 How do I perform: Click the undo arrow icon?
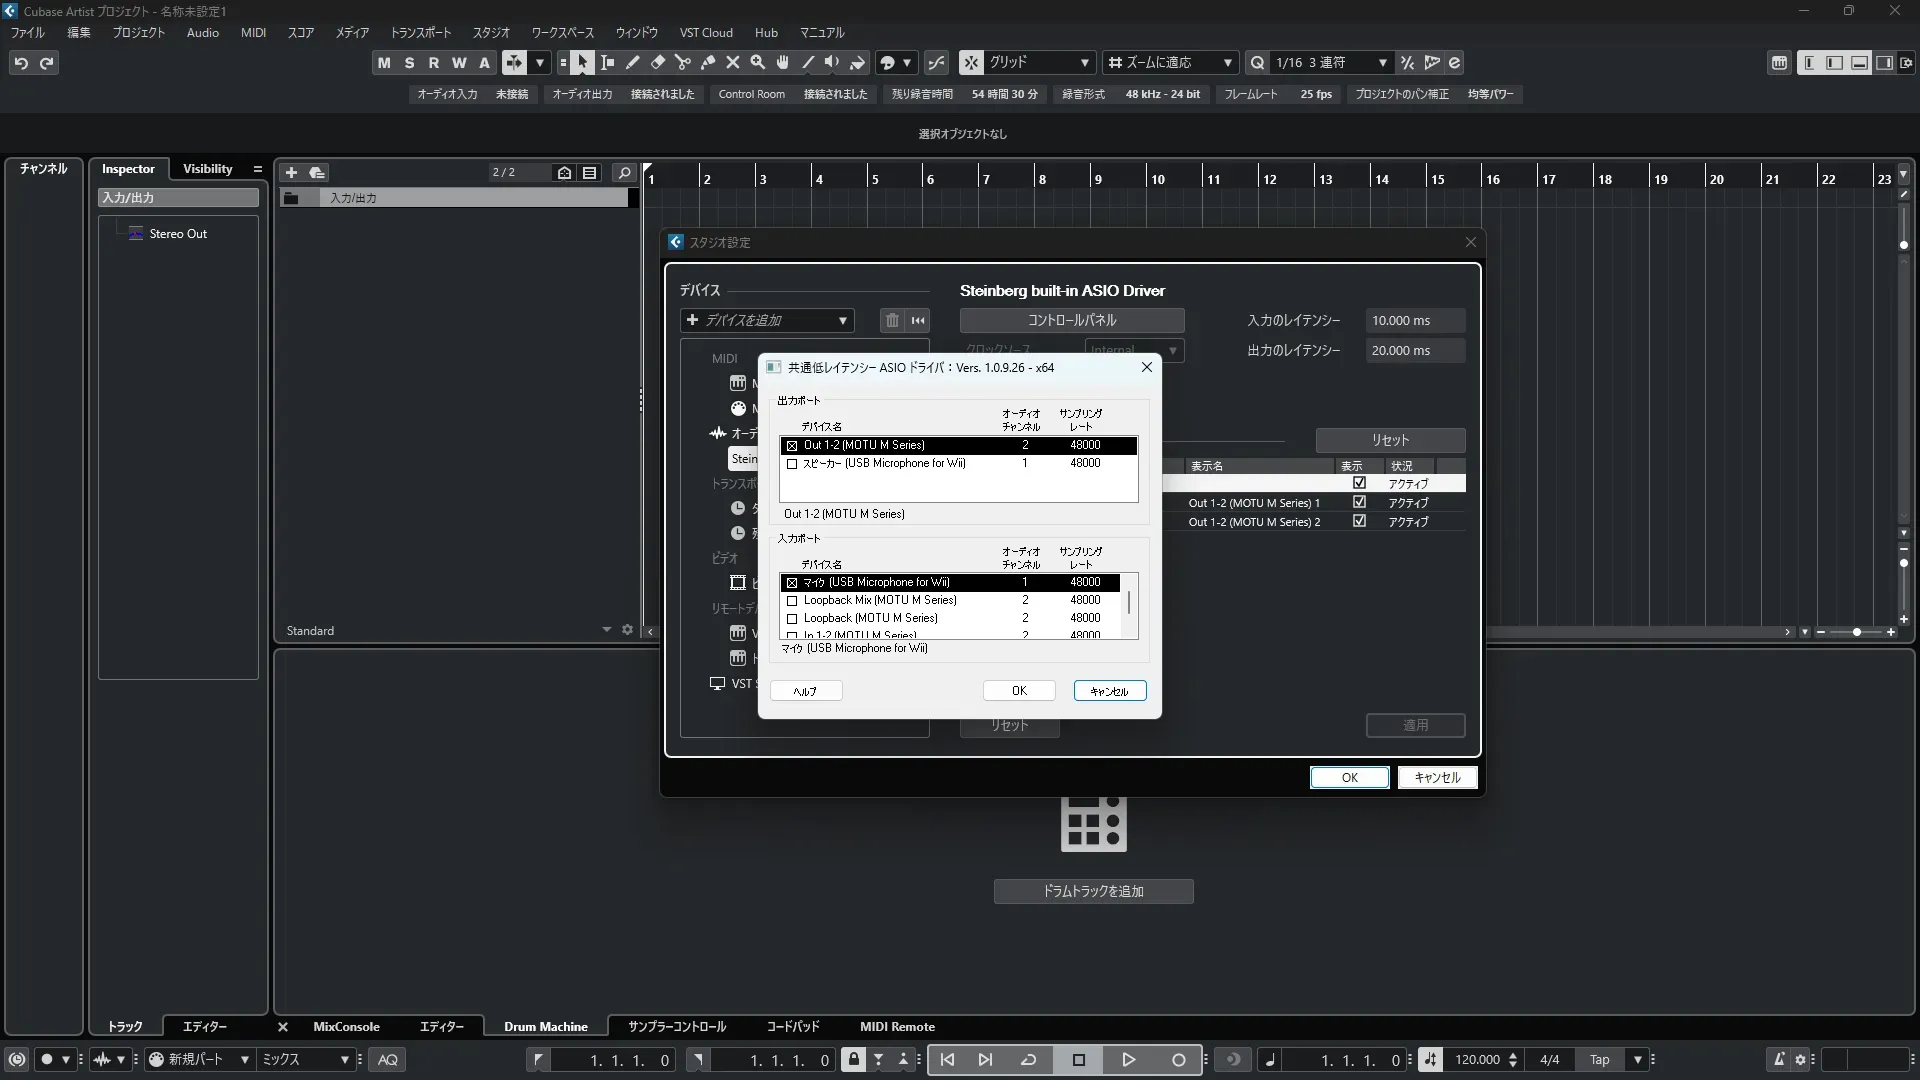point(21,62)
